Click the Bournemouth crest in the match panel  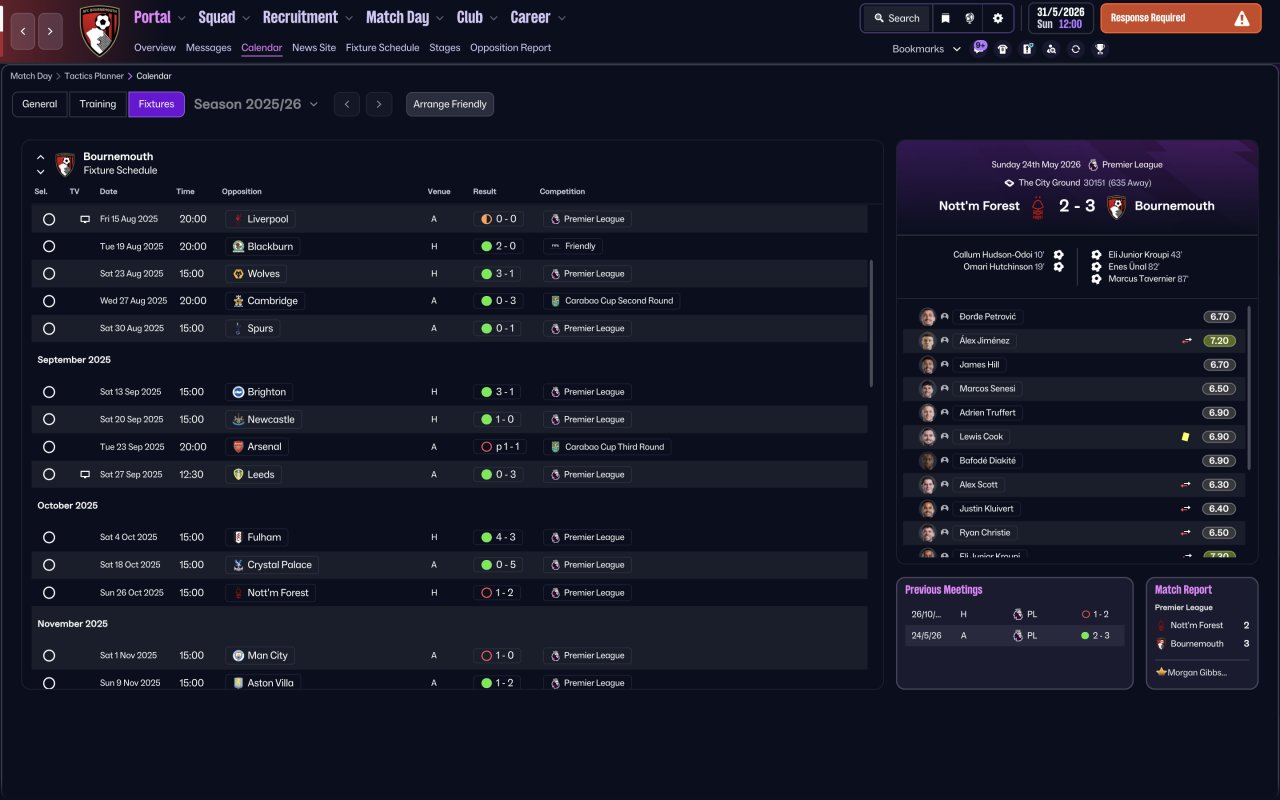(1116, 206)
